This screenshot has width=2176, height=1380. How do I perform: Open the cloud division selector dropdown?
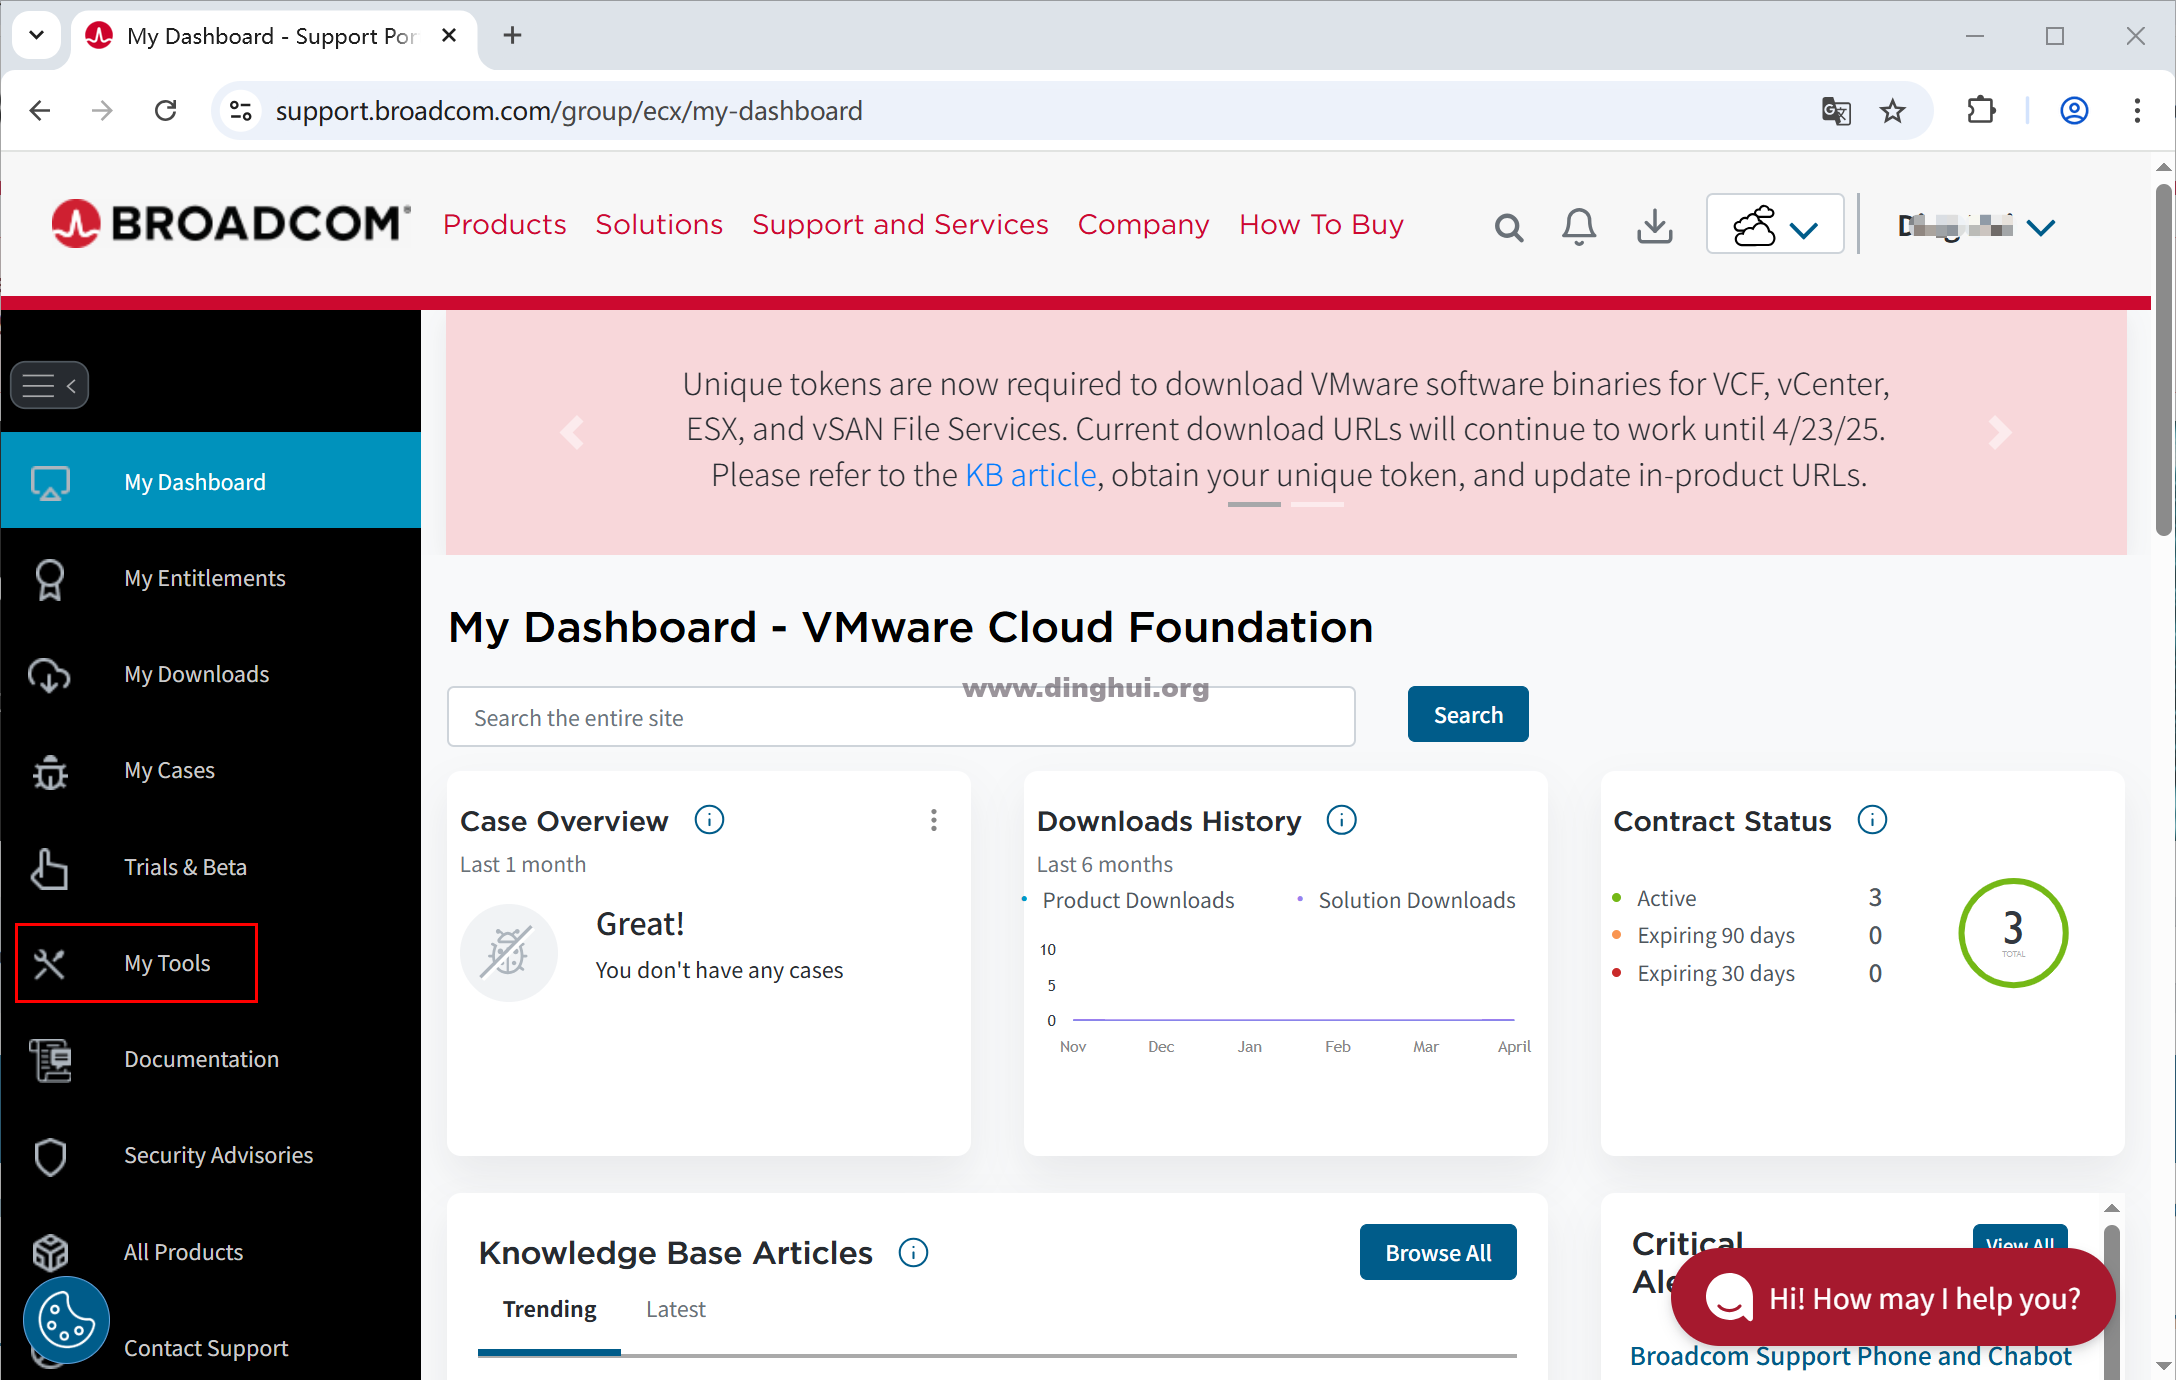[x=1775, y=225]
